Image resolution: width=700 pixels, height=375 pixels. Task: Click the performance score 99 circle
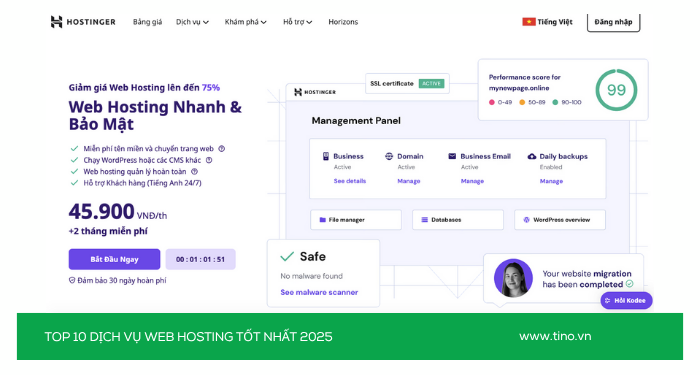617,90
